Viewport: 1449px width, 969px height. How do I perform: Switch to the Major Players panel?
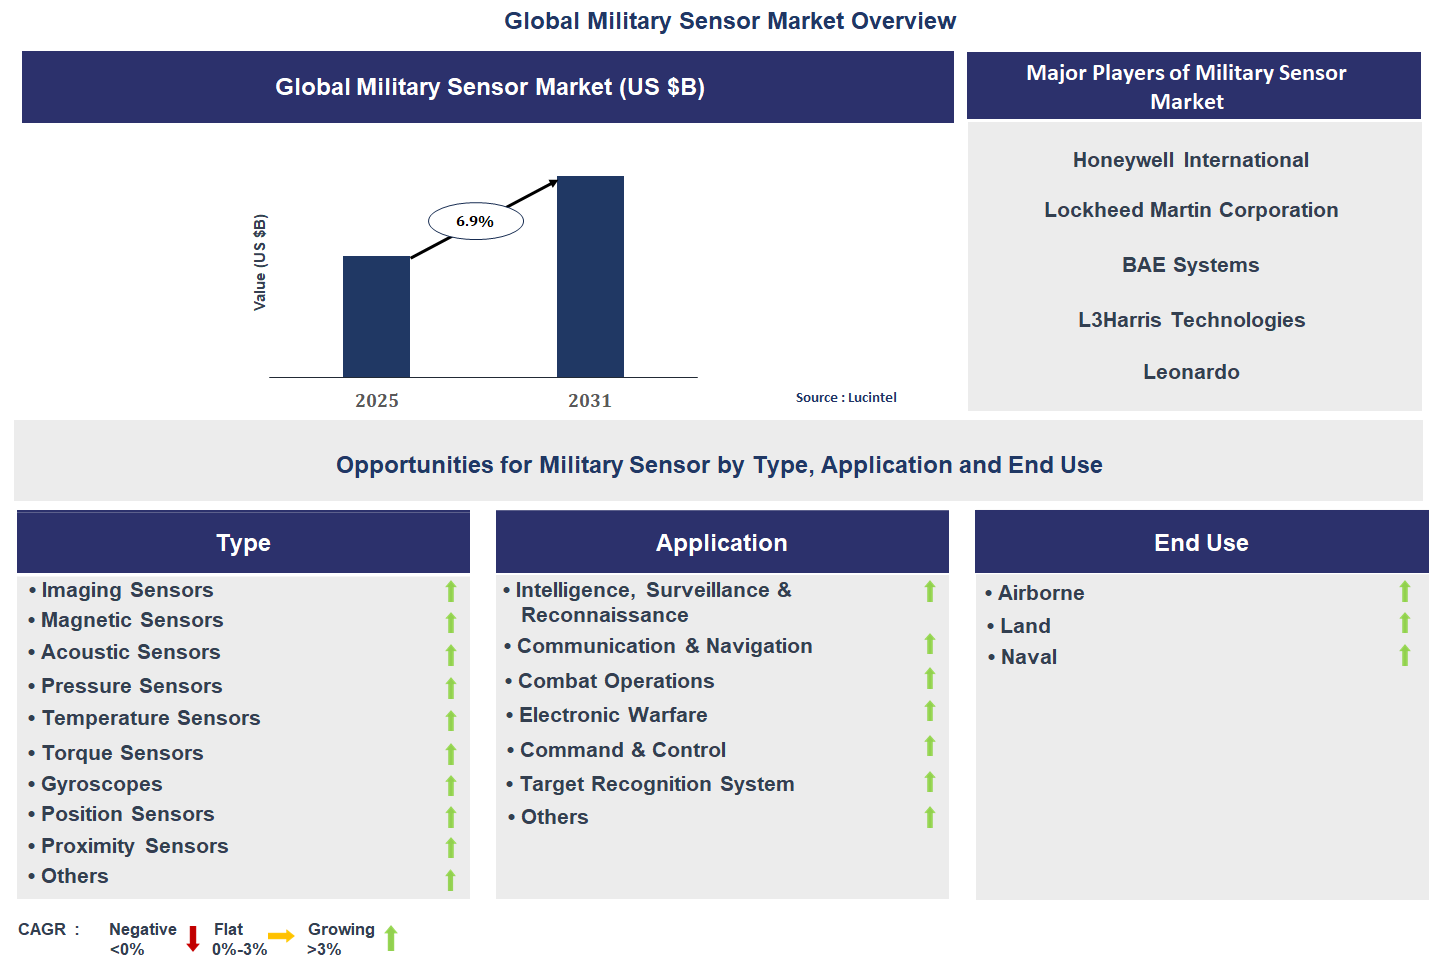pyautogui.click(x=1192, y=86)
